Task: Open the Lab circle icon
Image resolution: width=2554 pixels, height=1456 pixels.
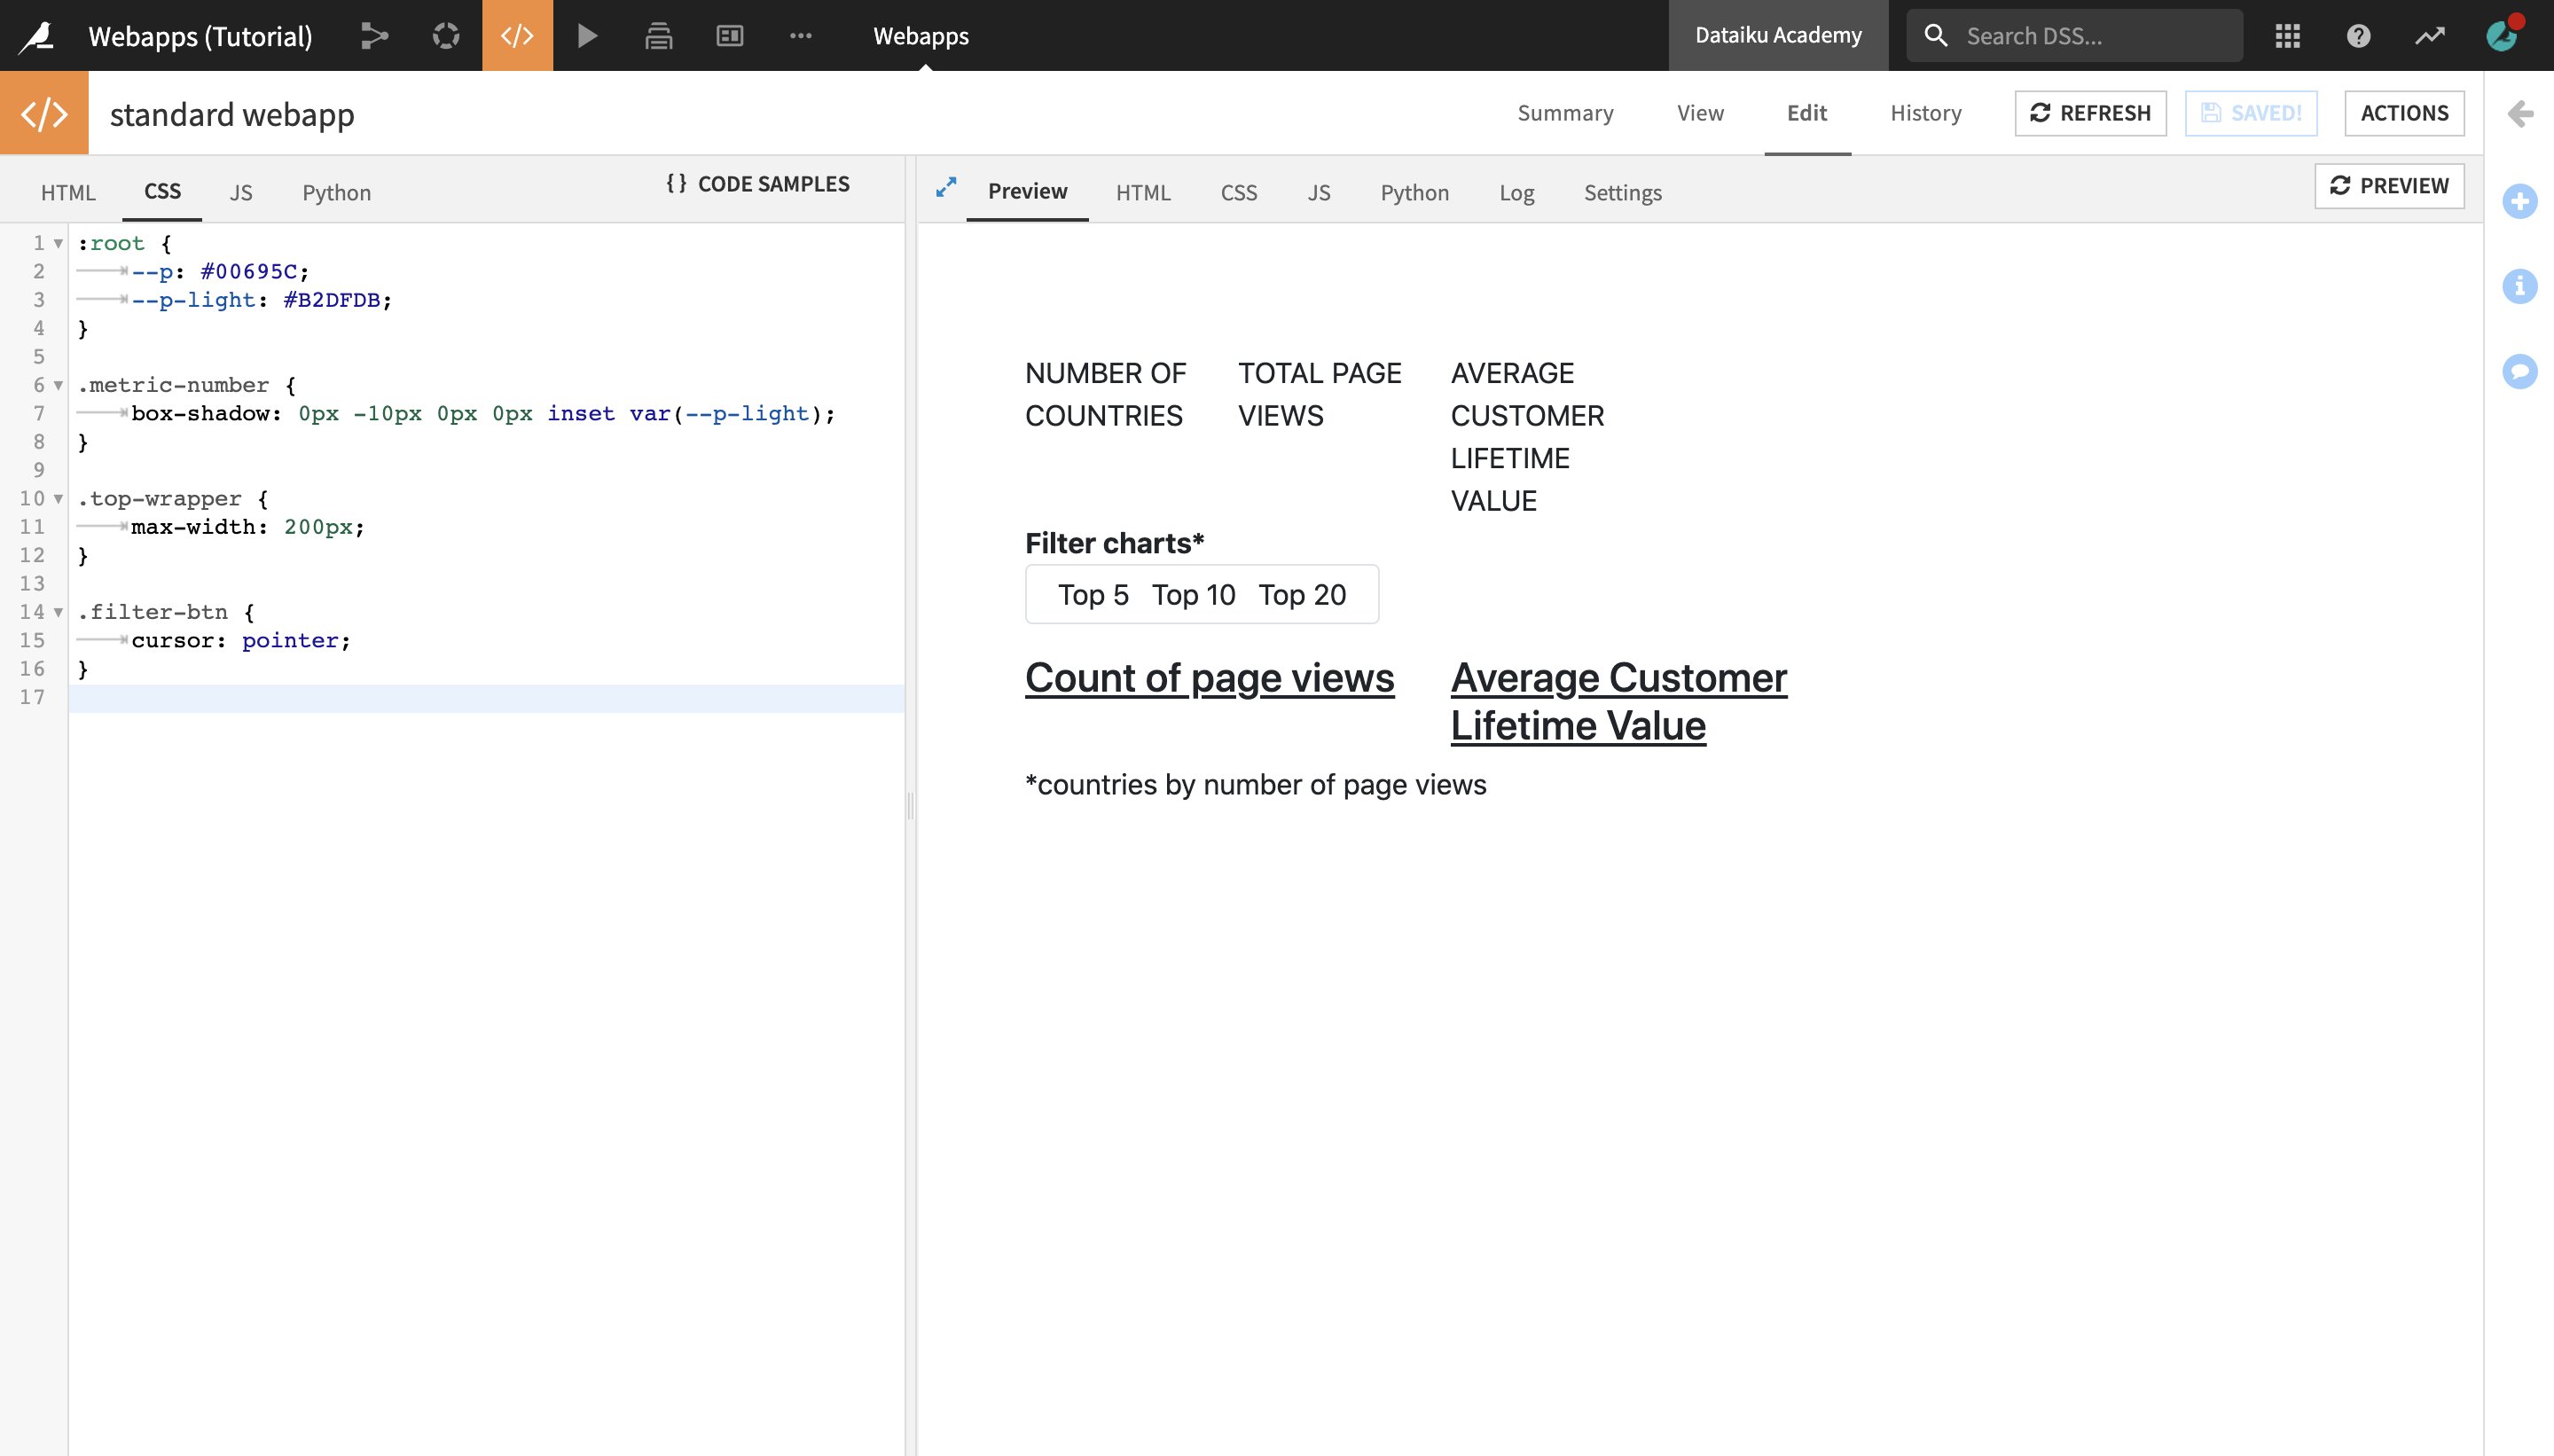Action: point(446,36)
